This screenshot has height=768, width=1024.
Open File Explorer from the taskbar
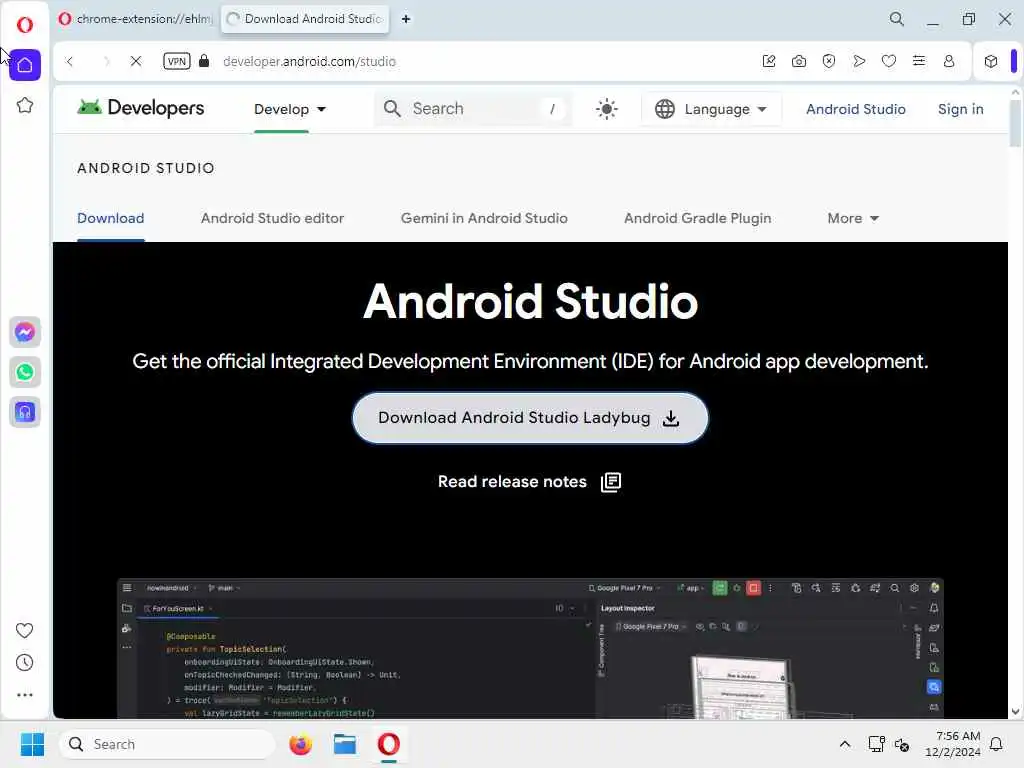click(344, 744)
